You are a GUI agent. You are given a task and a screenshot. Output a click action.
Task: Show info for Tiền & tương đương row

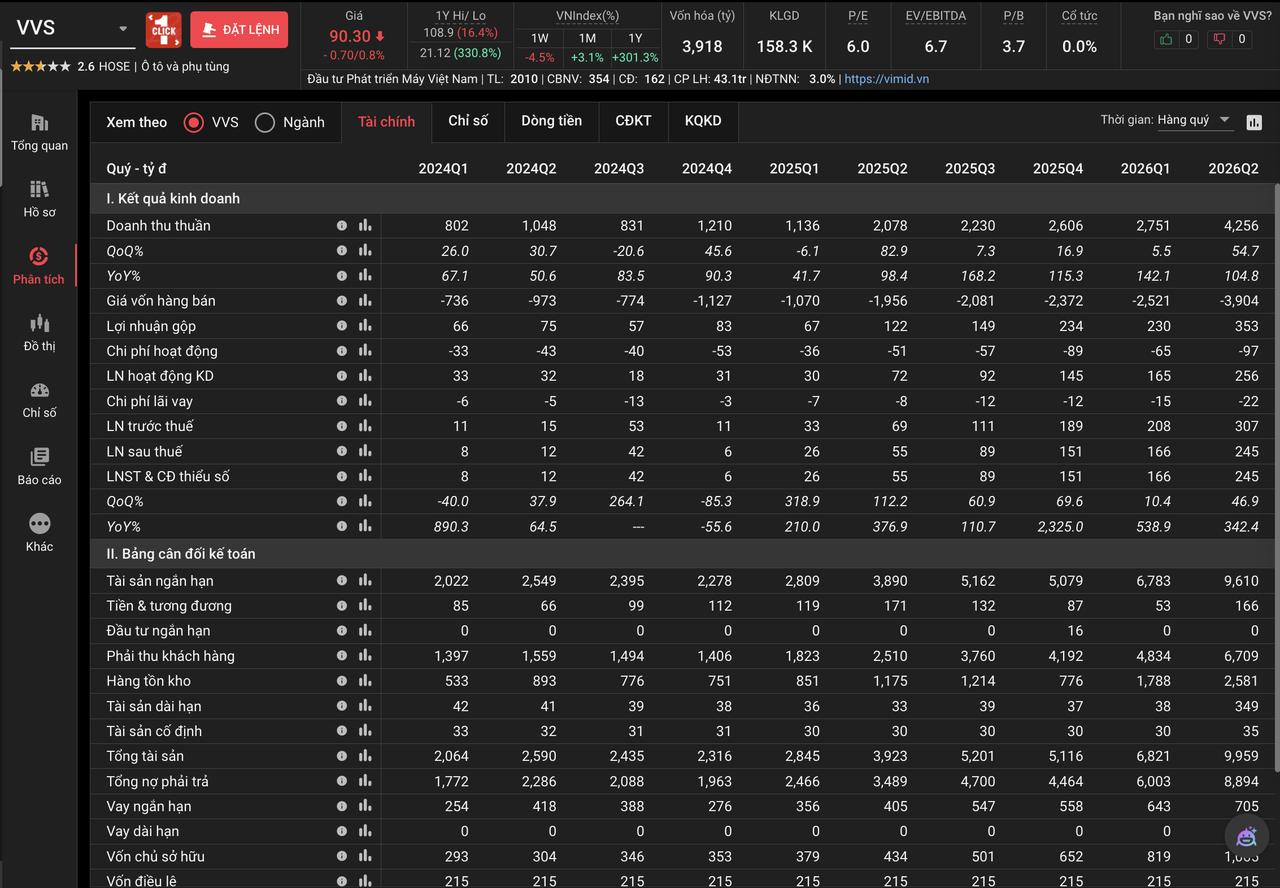(x=342, y=606)
